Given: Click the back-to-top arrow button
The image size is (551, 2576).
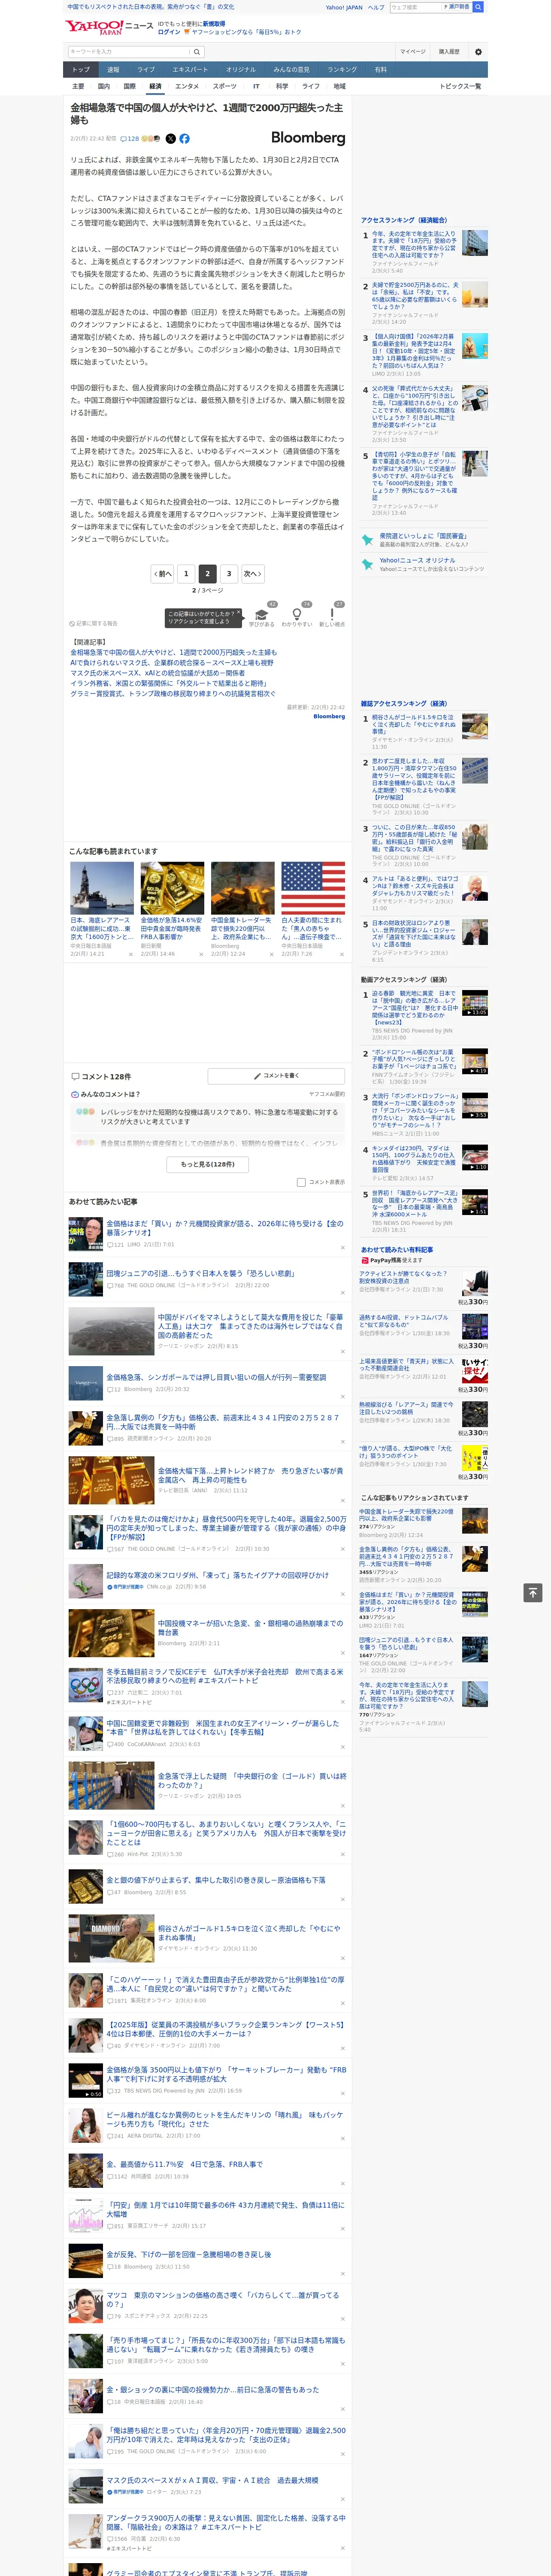Looking at the screenshot, I should click(532, 1592).
